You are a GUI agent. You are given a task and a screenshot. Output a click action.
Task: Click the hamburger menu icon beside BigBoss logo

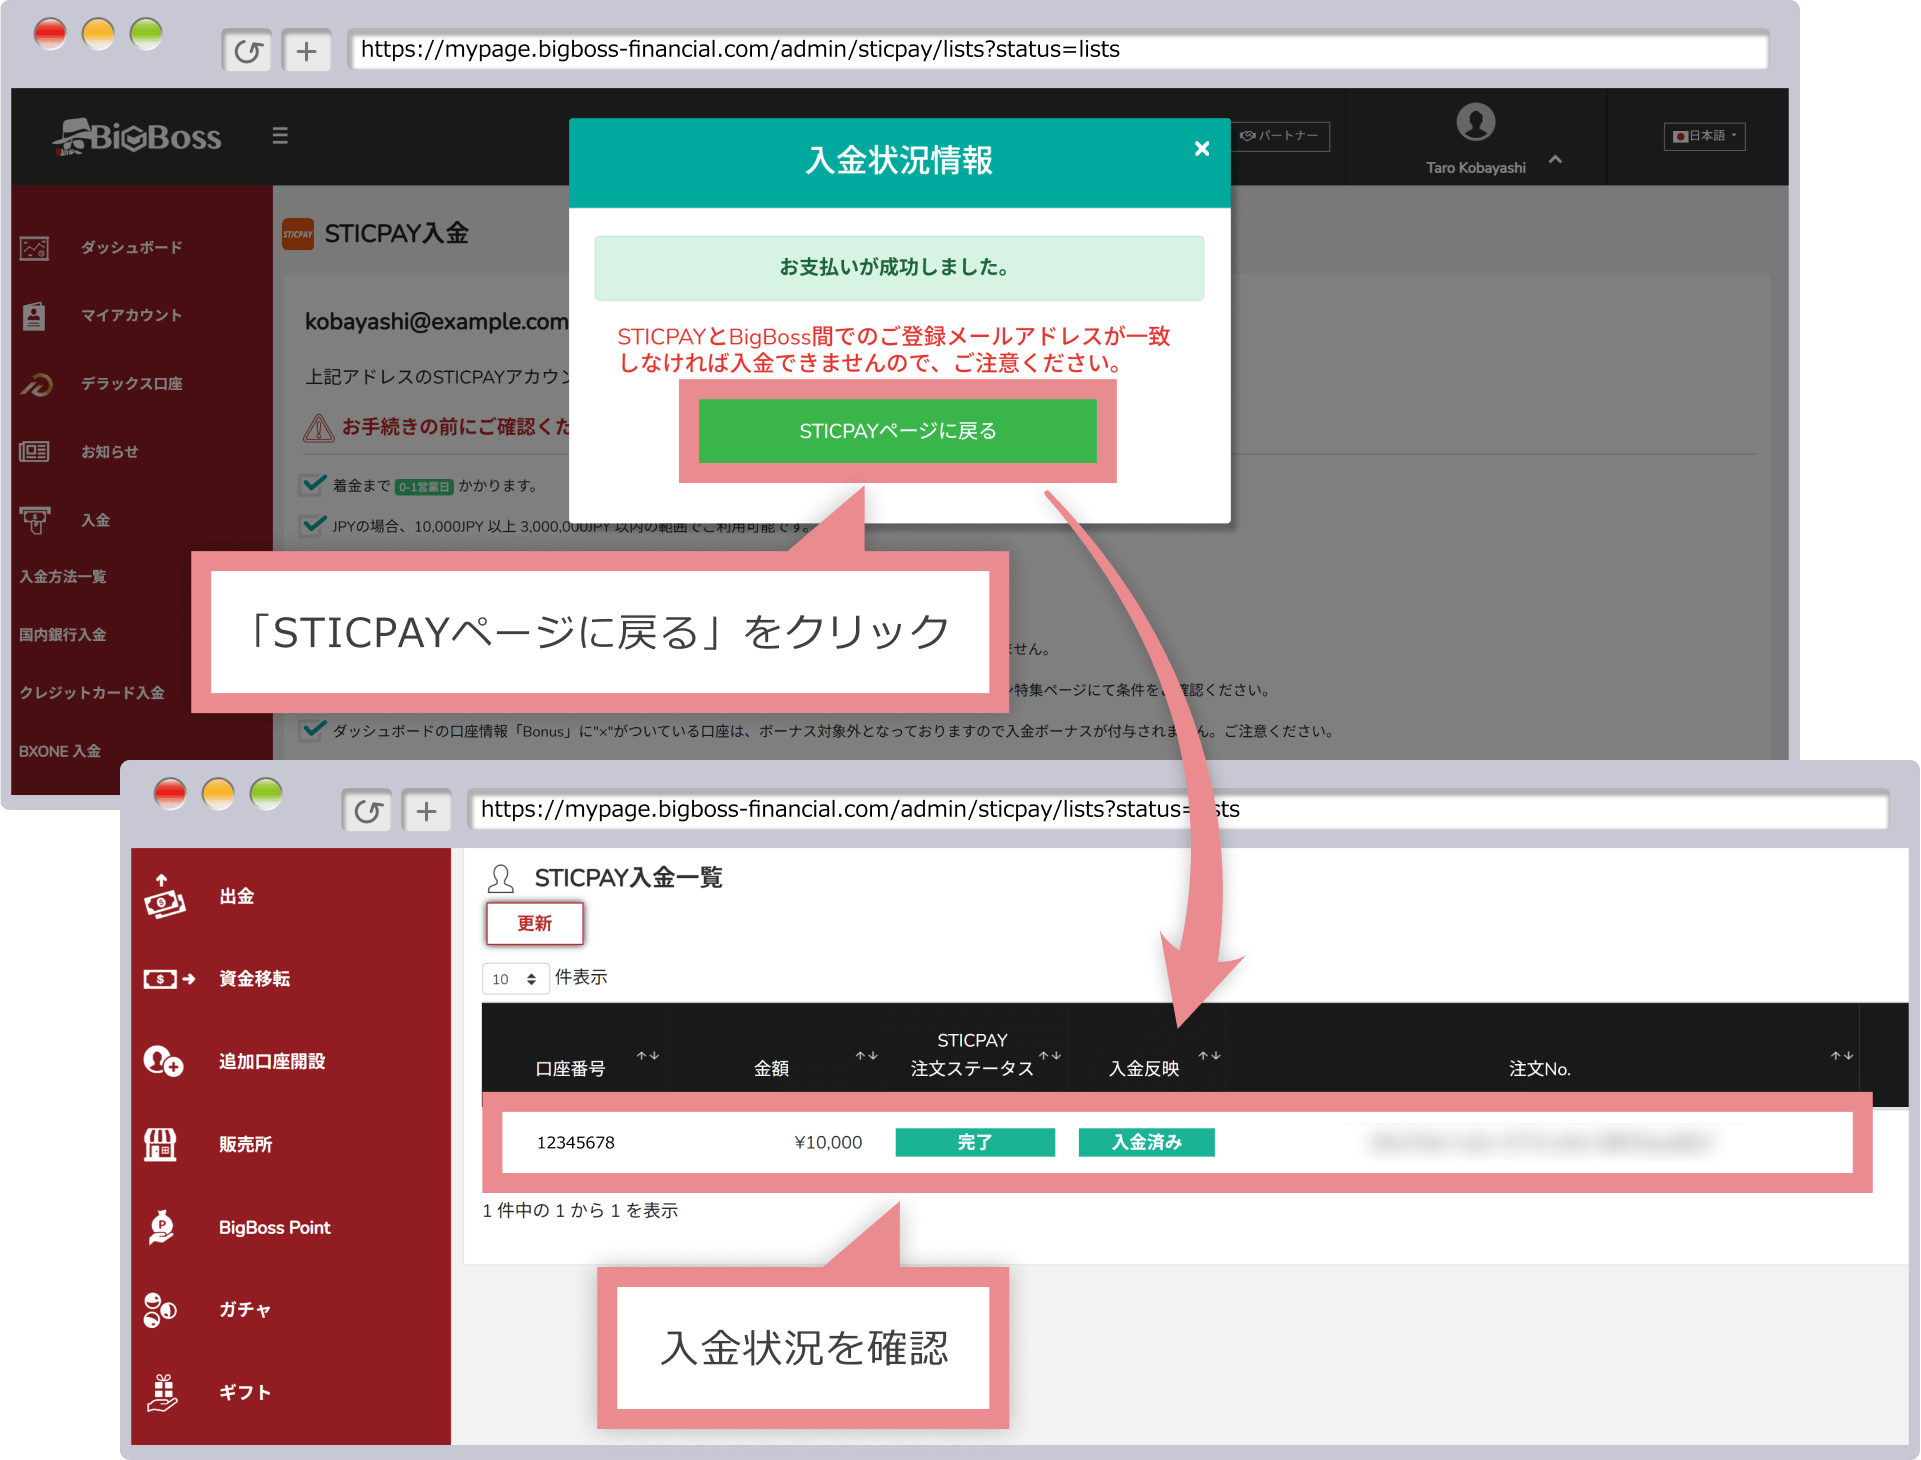point(280,136)
